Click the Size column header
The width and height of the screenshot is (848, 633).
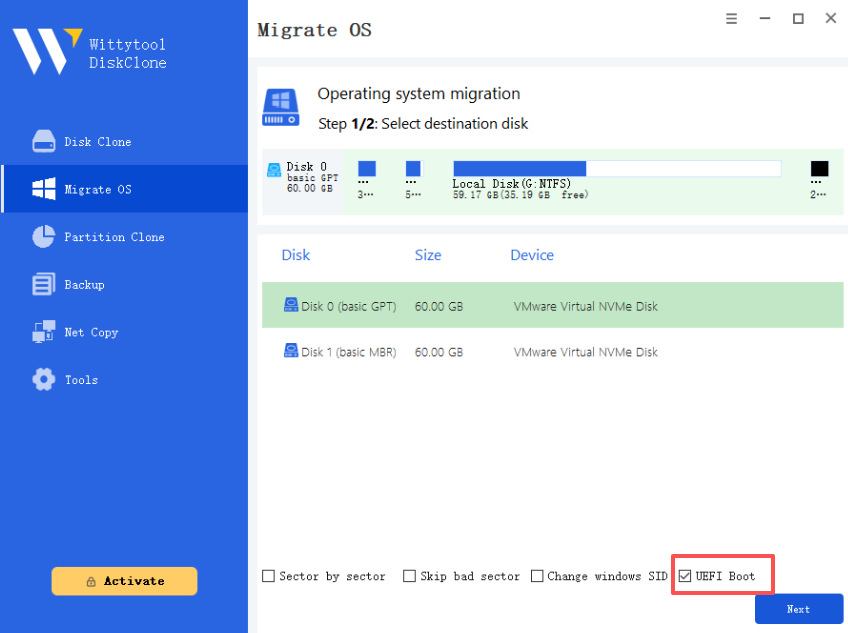[x=428, y=255]
